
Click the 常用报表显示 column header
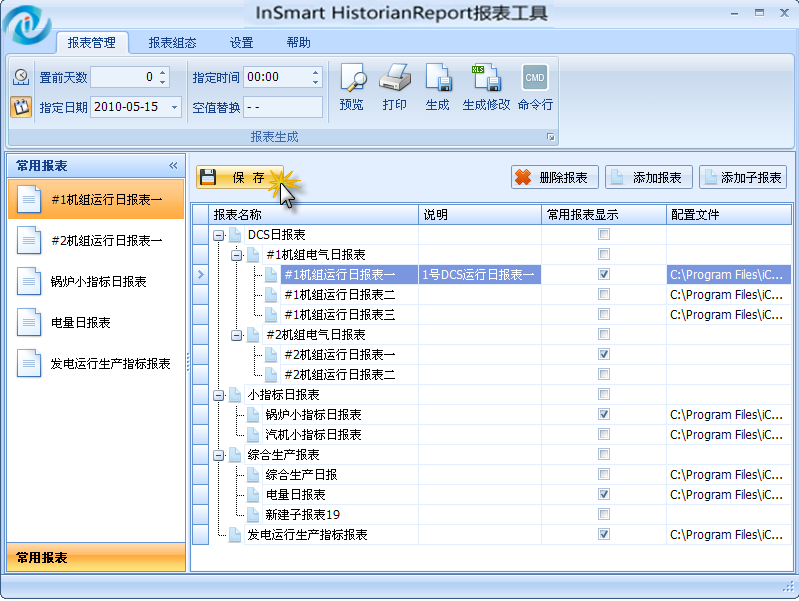(x=604, y=215)
